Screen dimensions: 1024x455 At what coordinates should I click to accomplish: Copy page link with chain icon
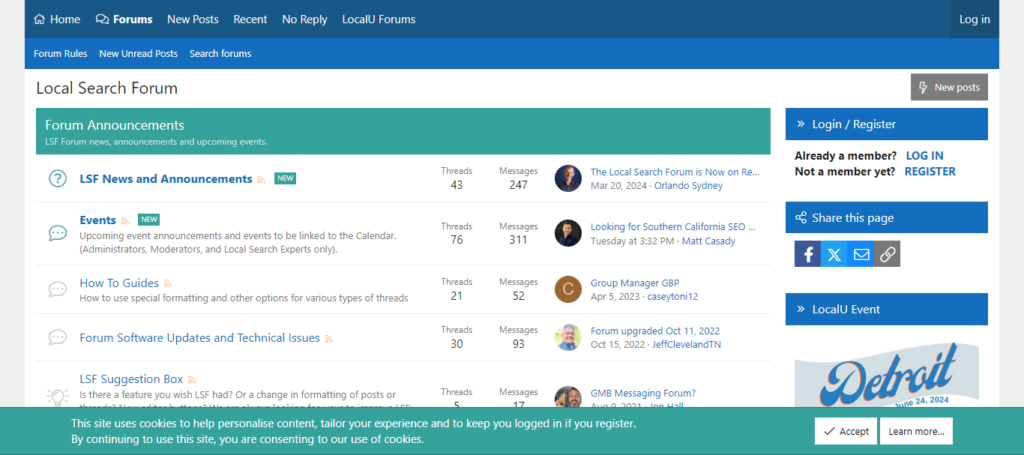click(887, 254)
